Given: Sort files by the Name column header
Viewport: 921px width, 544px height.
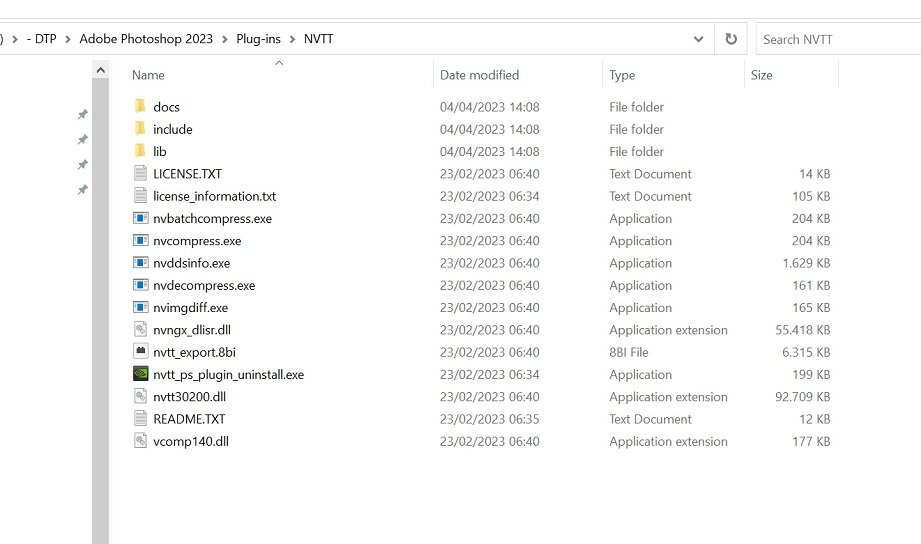Looking at the screenshot, I should tap(148, 75).
